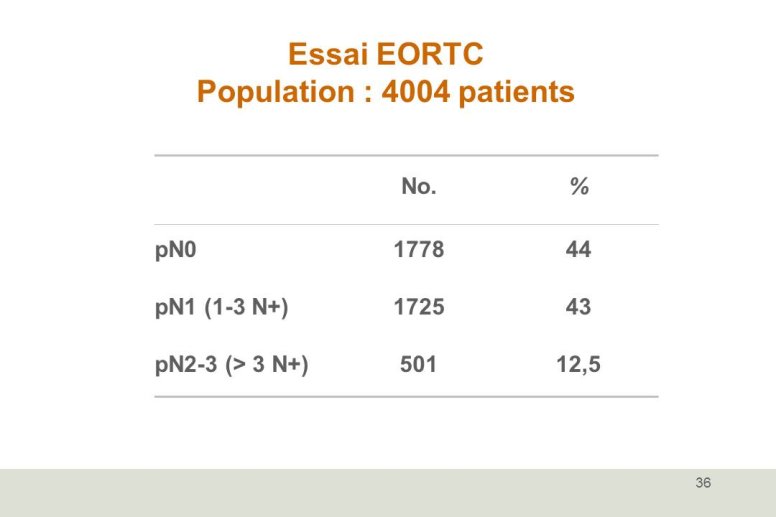
Task: Click the 'No.' column header
Action: coord(419,187)
